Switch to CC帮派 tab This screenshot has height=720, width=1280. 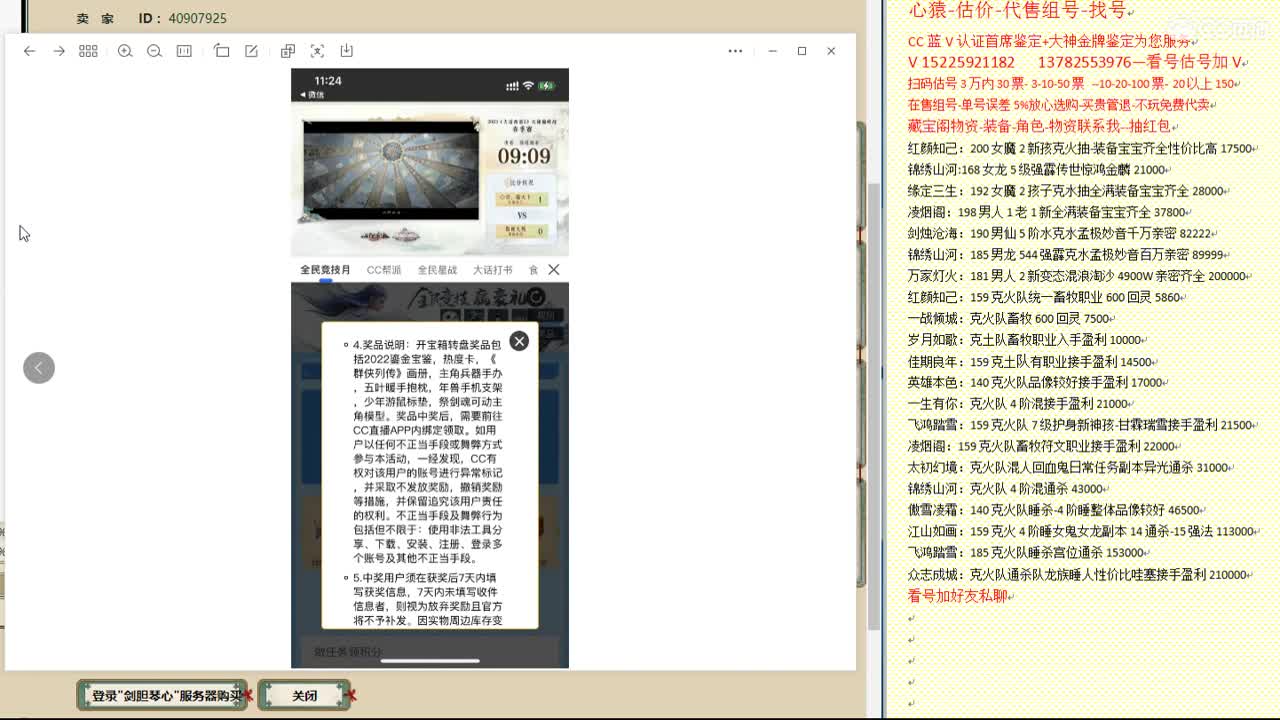(384, 270)
